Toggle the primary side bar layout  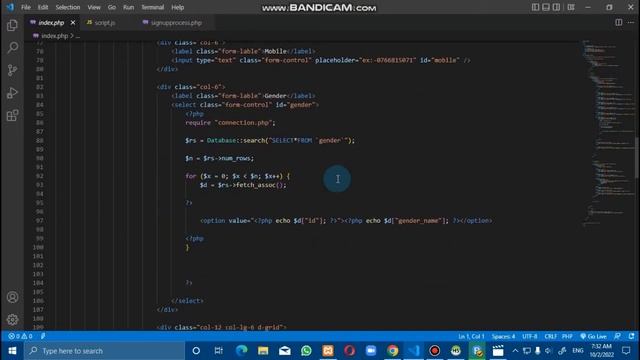coord(535,7)
